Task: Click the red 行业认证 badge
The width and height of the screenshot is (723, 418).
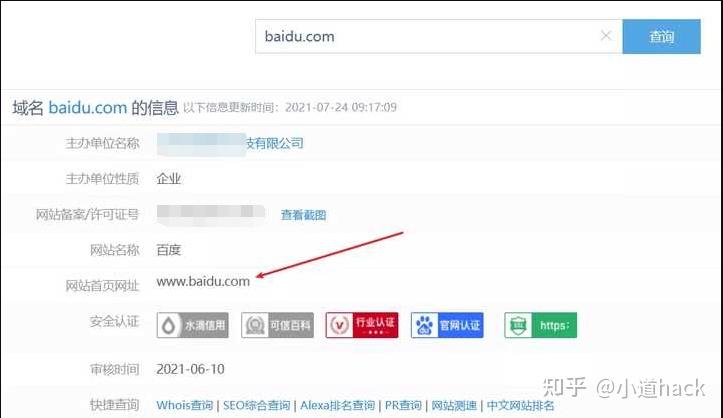Action: (362, 325)
